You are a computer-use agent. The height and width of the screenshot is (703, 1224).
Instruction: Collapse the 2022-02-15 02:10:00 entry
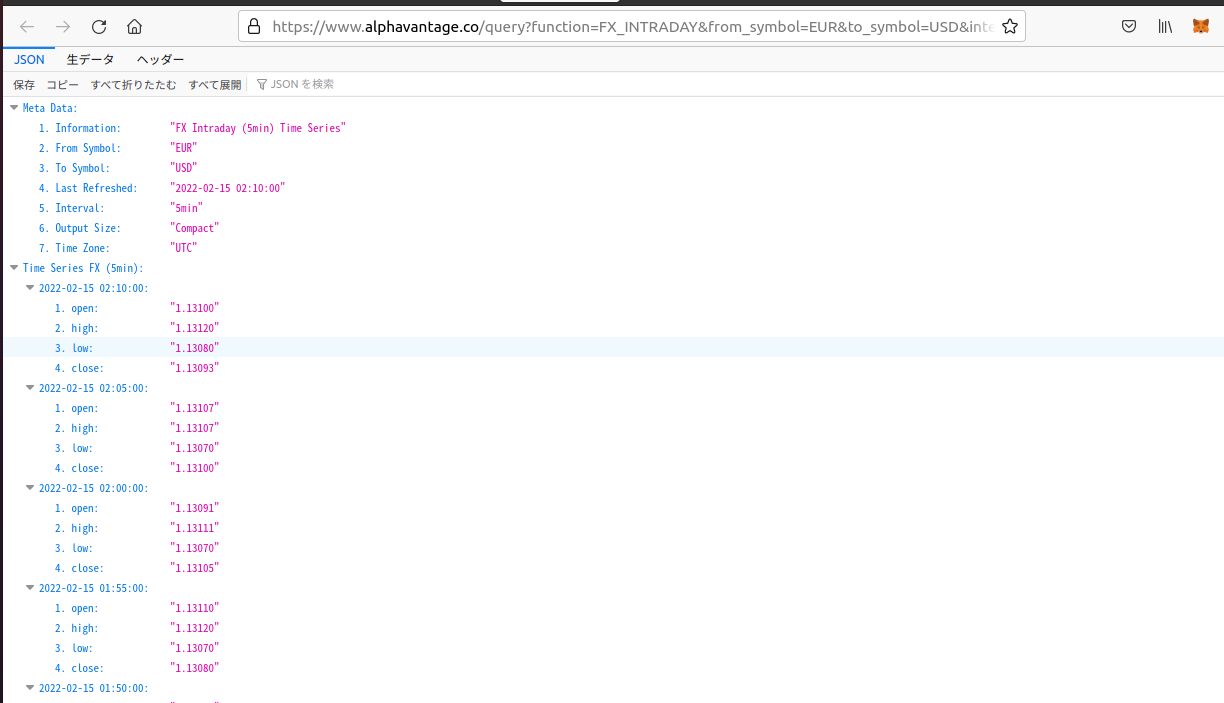(x=30, y=287)
